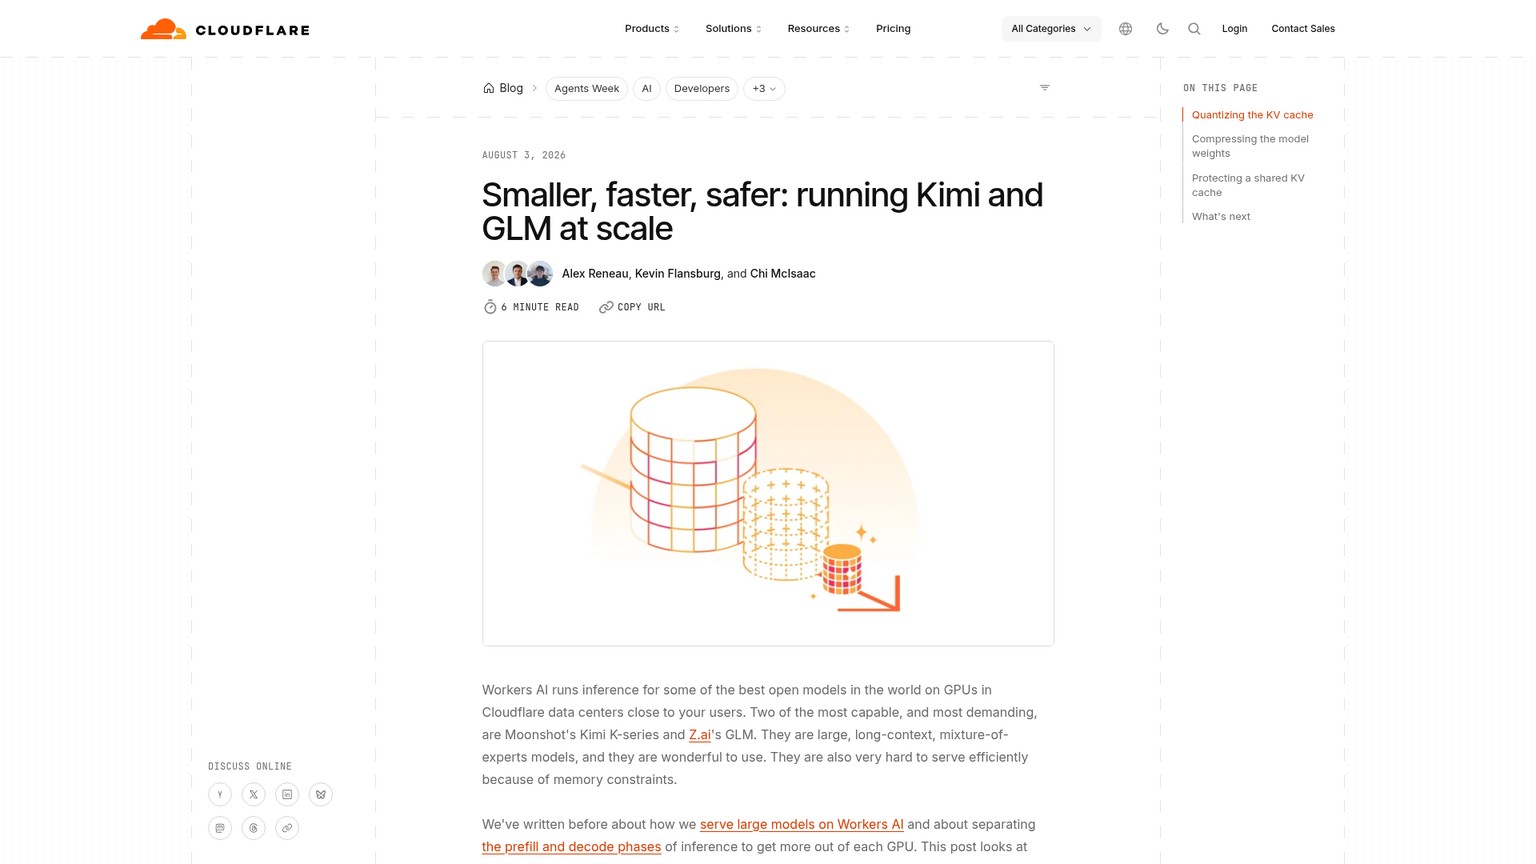The height and width of the screenshot is (864, 1536).
Task: Jump to Quantizing the KV cache
Action: (x=1252, y=115)
